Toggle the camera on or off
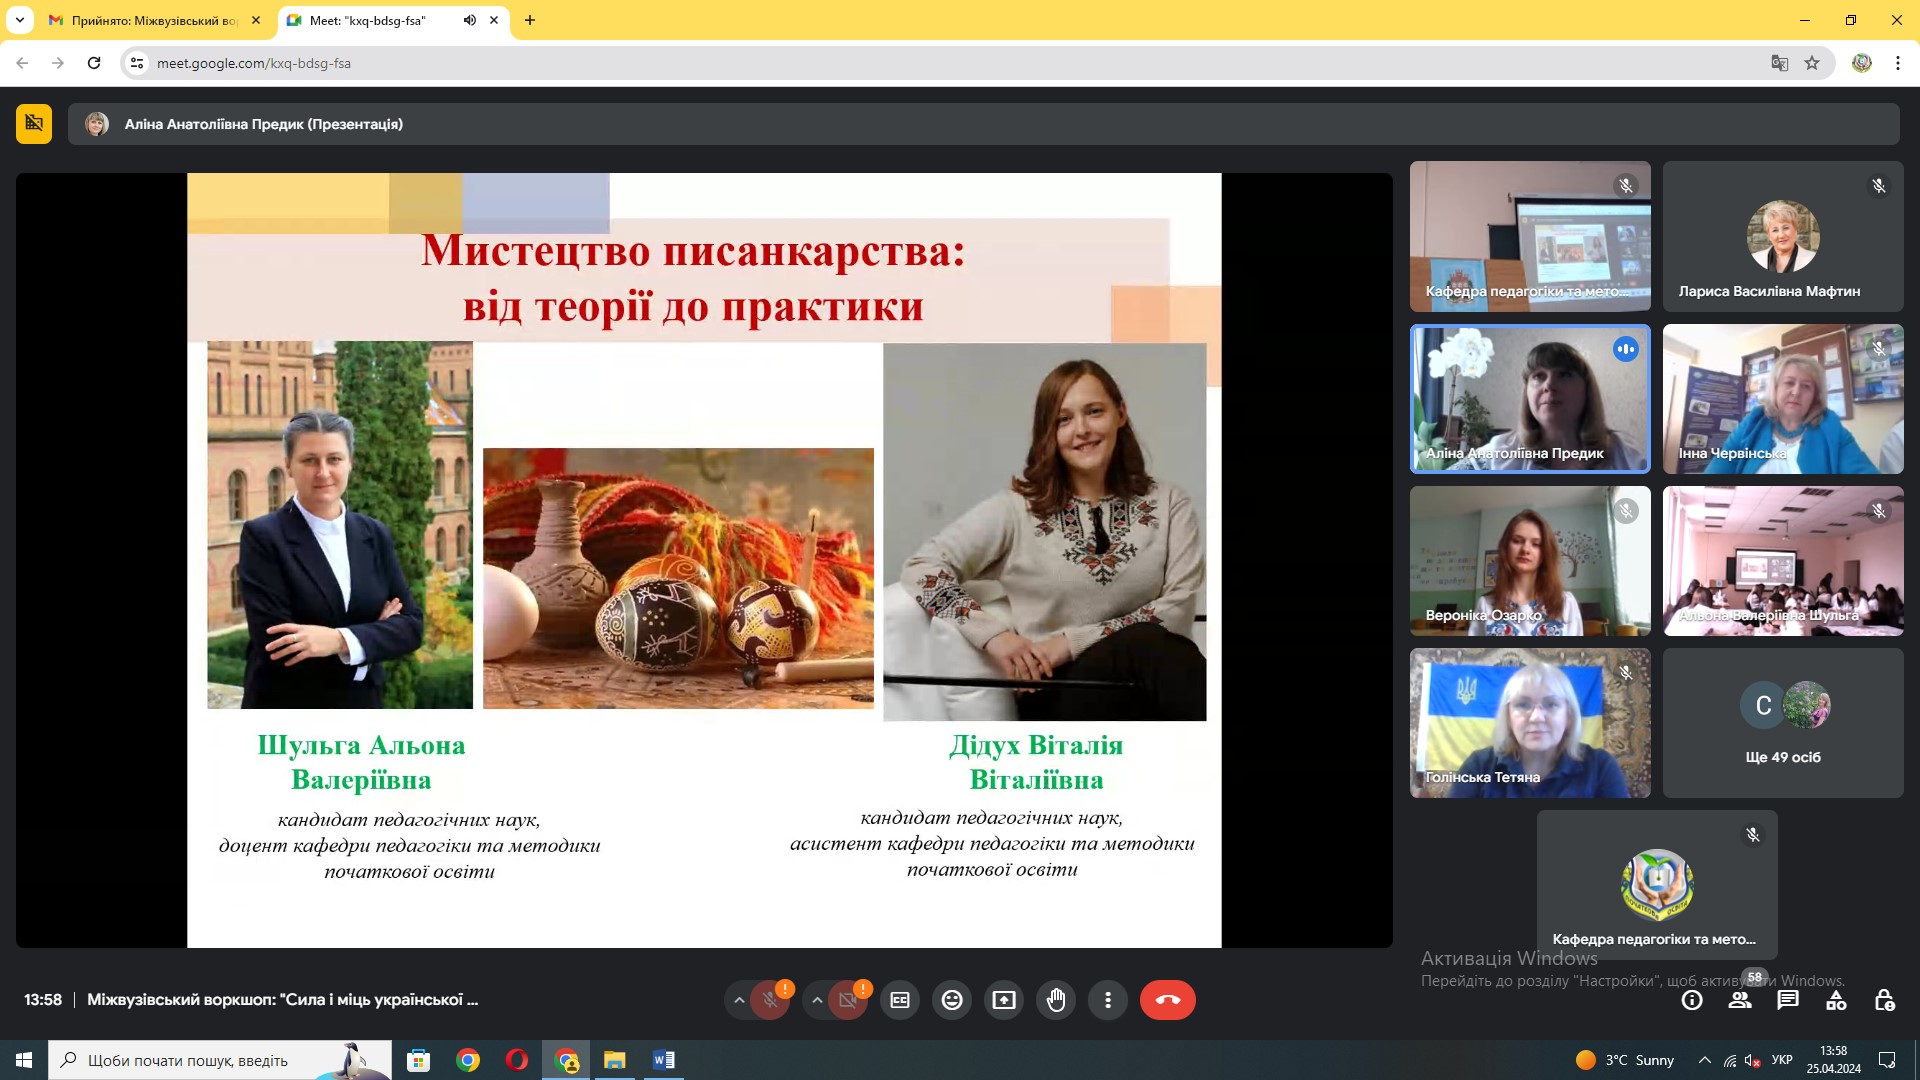Screen dimensions: 1920x1080 pyautogui.click(x=848, y=1000)
